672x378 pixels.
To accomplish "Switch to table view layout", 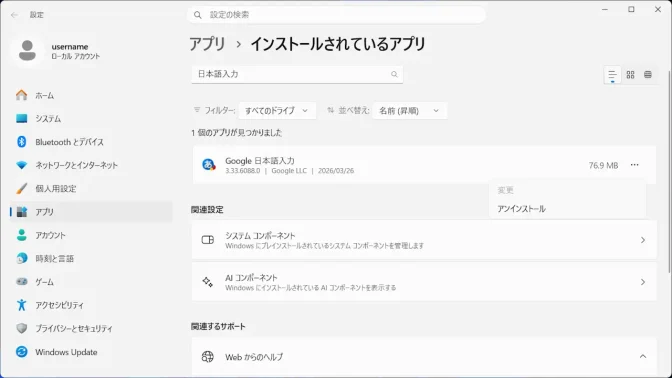I will [x=648, y=75].
